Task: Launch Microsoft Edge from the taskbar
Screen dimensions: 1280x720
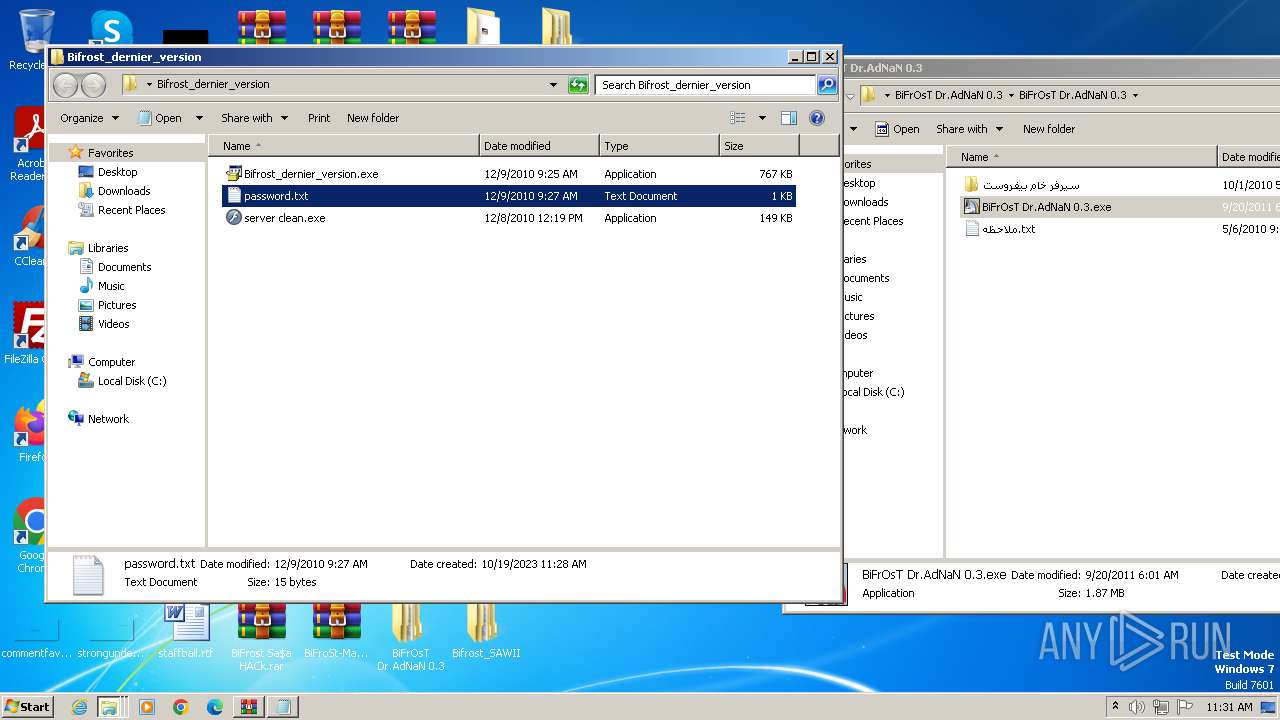Action: coord(214,707)
